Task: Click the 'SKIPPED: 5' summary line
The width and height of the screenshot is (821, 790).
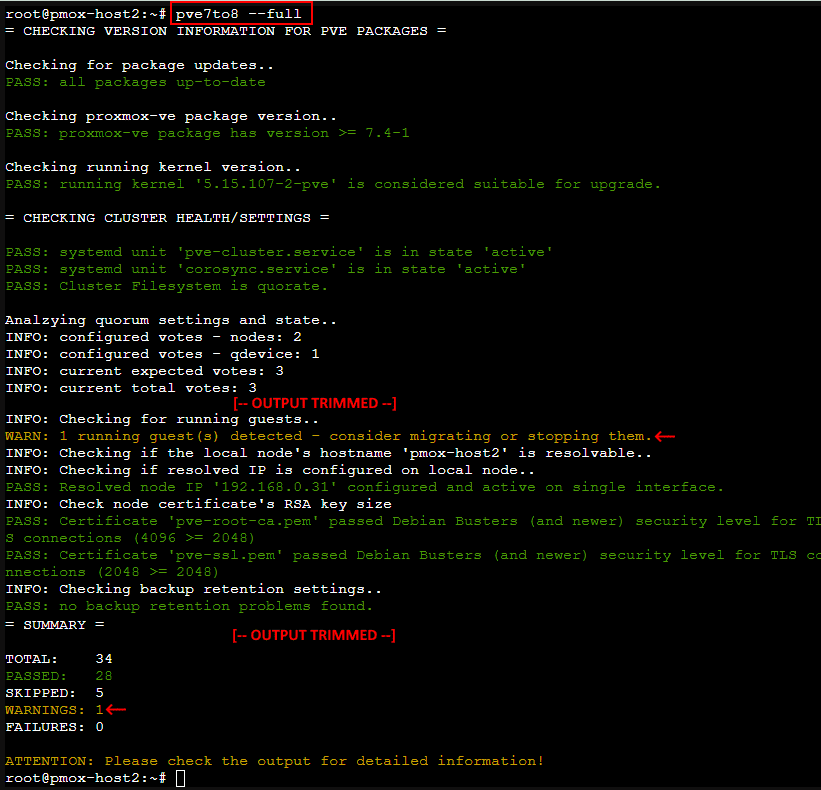Action: click(x=55, y=692)
